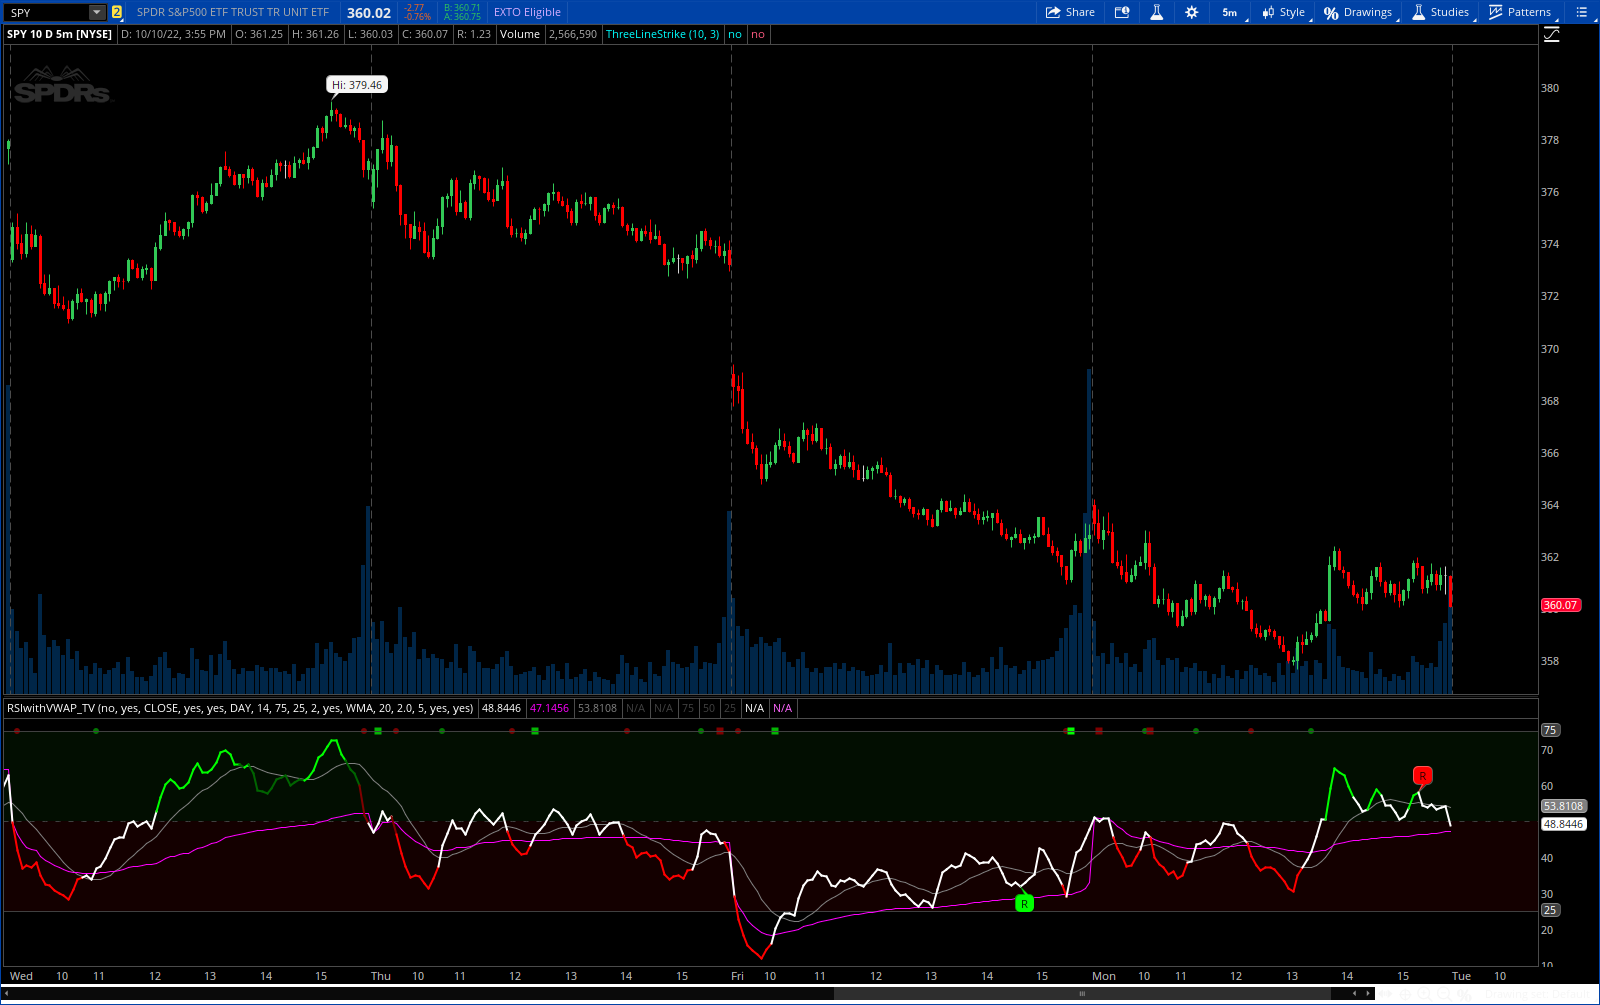Click the news alert icon beside Share
The width and height of the screenshot is (1600, 1005).
click(1122, 12)
